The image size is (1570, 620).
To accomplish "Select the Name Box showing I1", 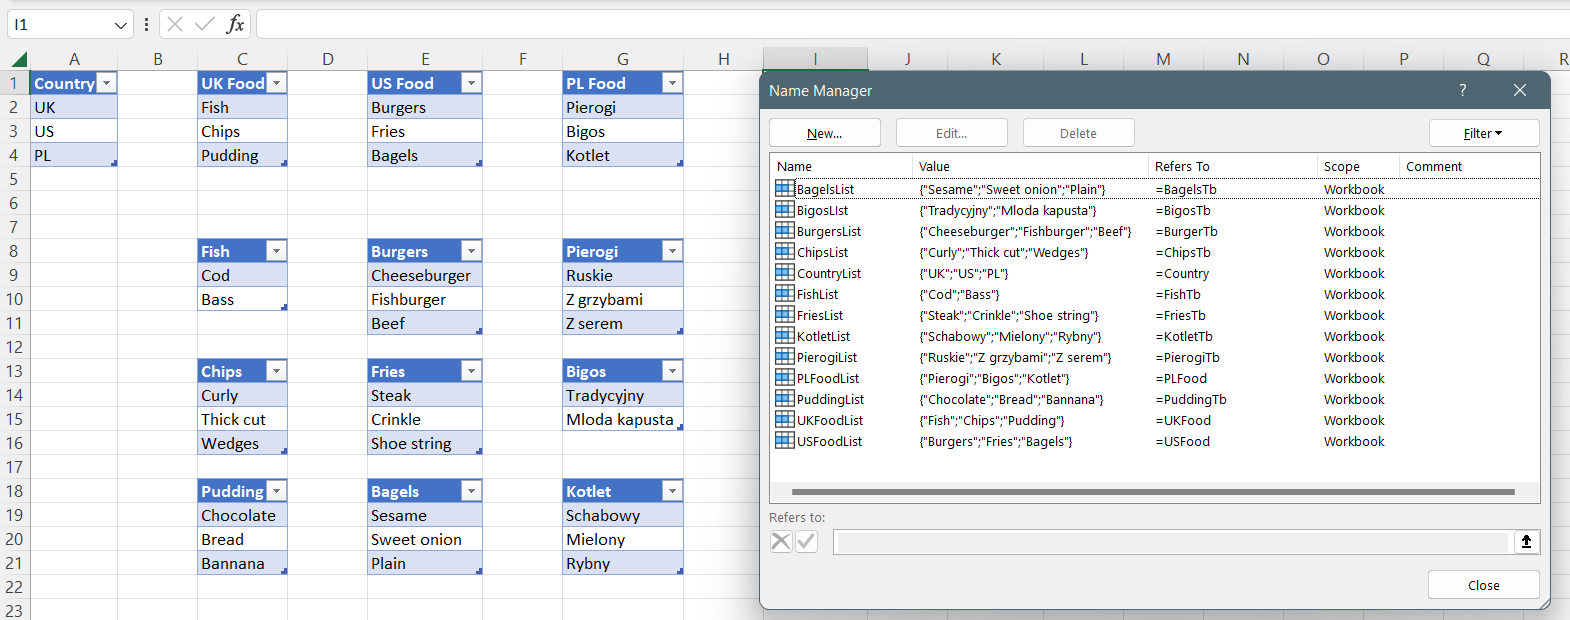I will pyautogui.click(x=59, y=24).
